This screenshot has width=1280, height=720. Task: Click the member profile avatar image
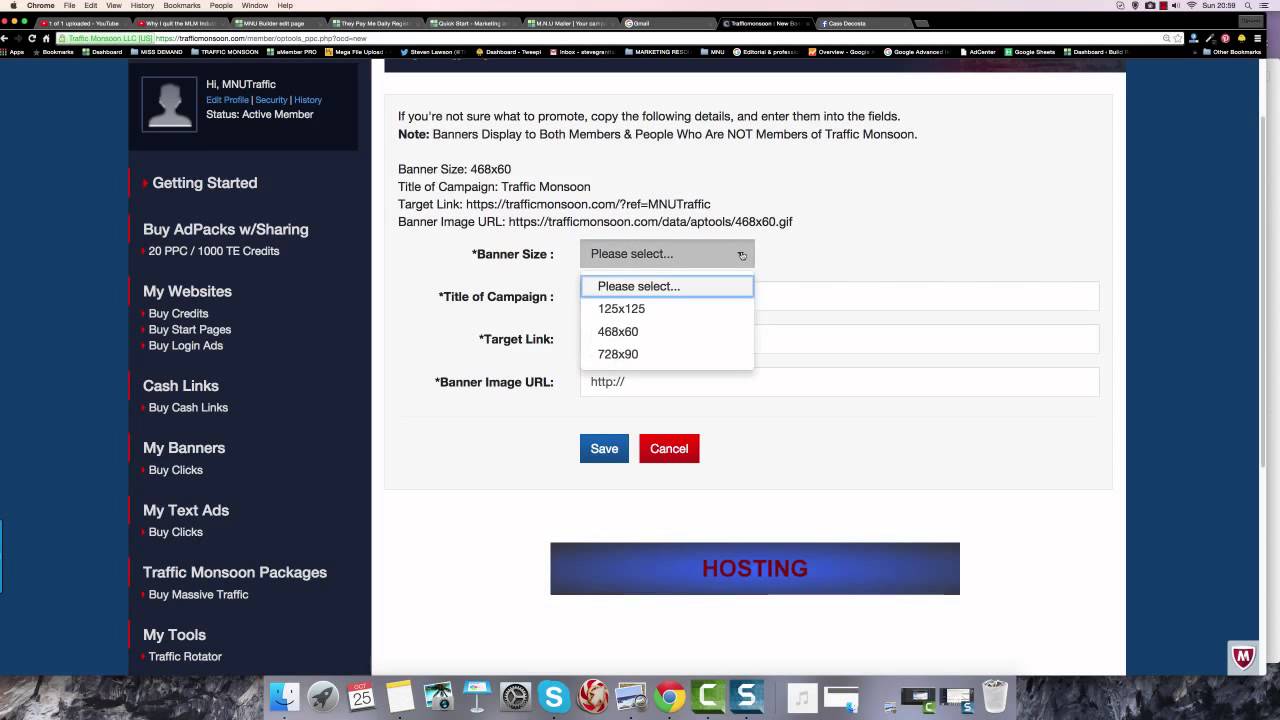pos(169,103)
